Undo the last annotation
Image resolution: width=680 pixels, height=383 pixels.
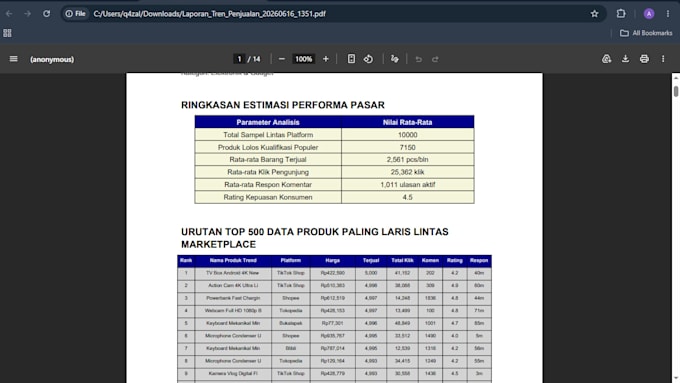[x=418, y=59]
